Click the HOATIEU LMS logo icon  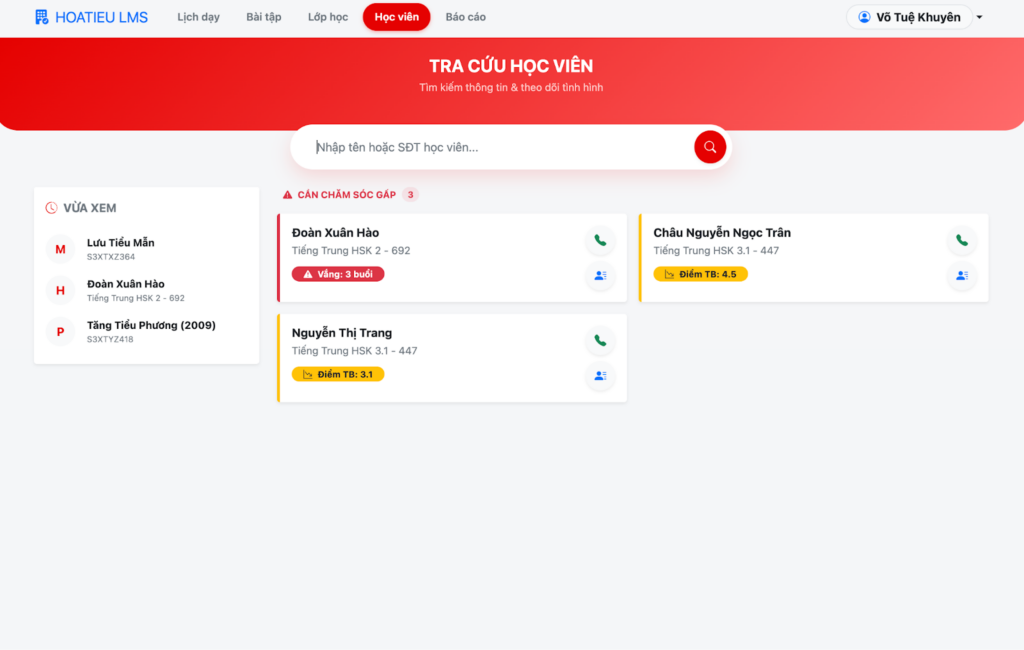tap(41, 17)
